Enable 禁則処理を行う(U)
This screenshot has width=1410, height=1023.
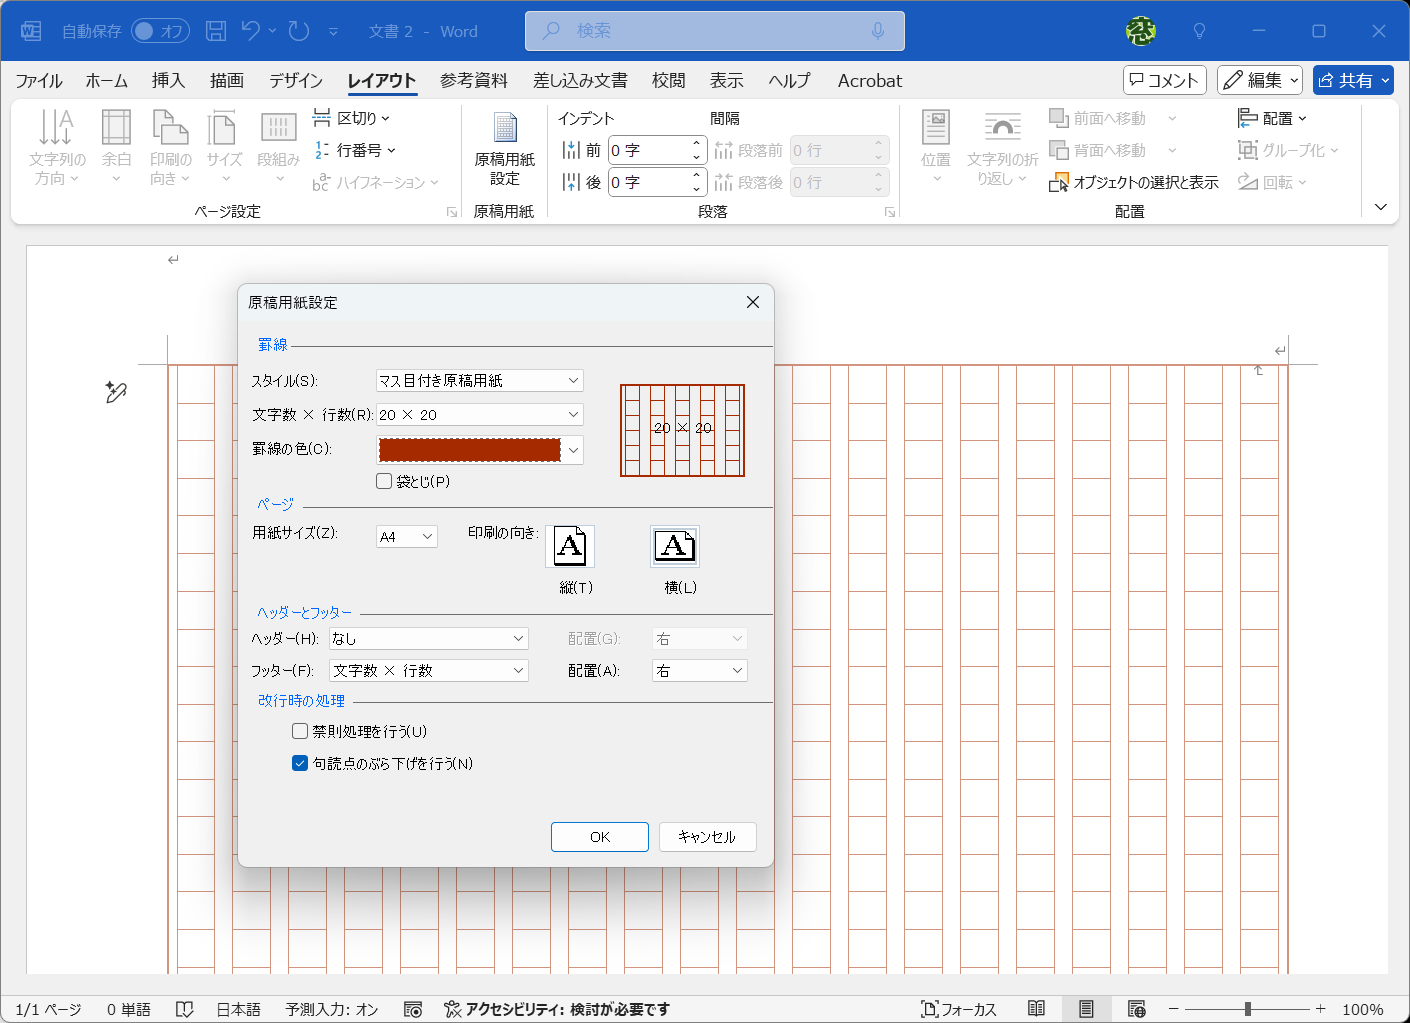pyautogui.click(x=300, y=731)
